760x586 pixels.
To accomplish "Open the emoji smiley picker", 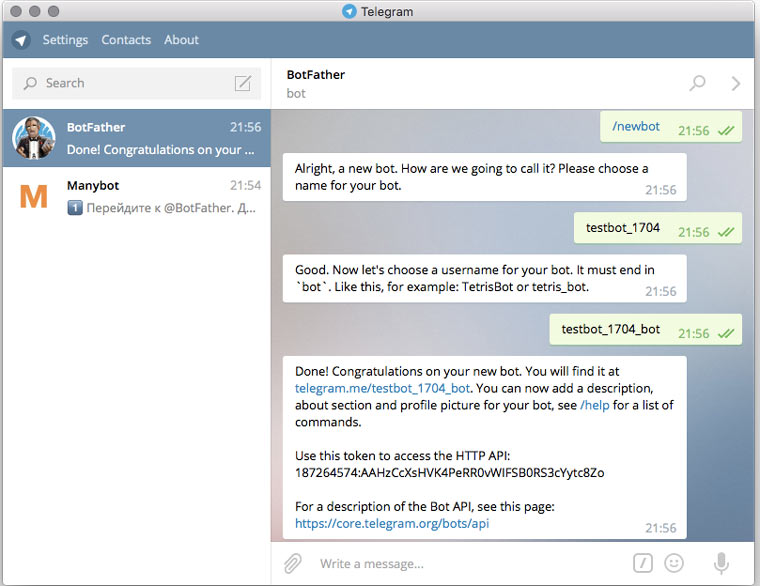I will coord(674,563).
